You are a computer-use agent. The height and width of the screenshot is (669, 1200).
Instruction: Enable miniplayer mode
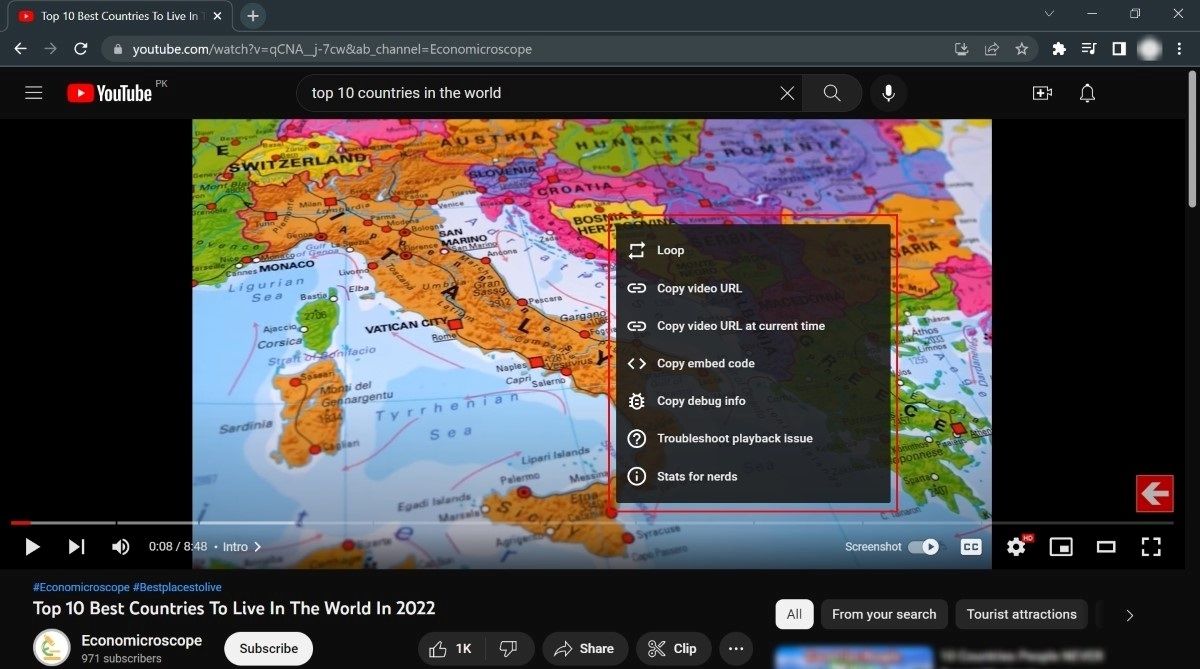(1060, 546)
